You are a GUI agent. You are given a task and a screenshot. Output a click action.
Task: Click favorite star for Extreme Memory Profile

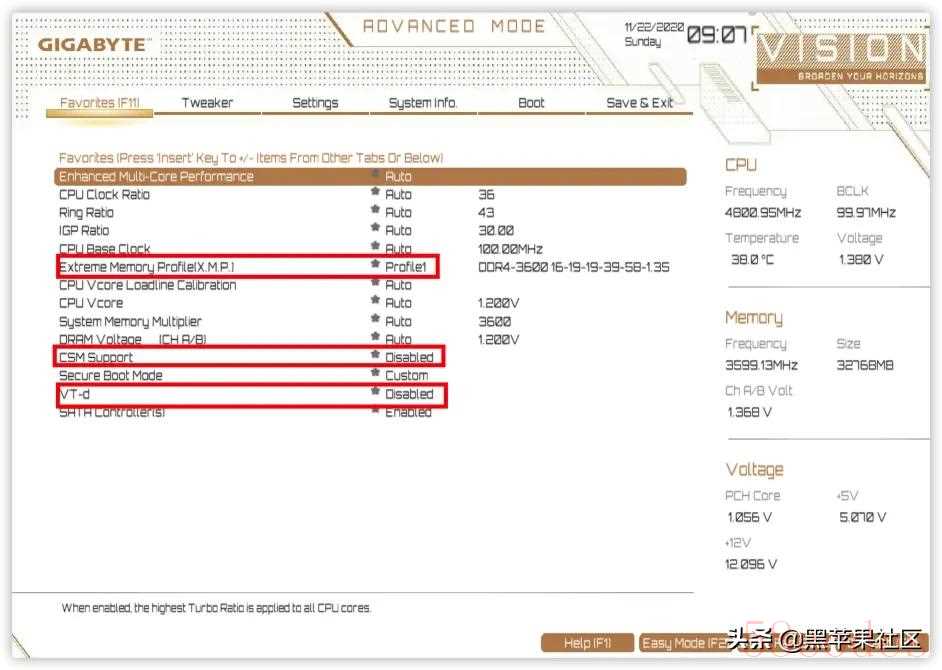point(375,264)
